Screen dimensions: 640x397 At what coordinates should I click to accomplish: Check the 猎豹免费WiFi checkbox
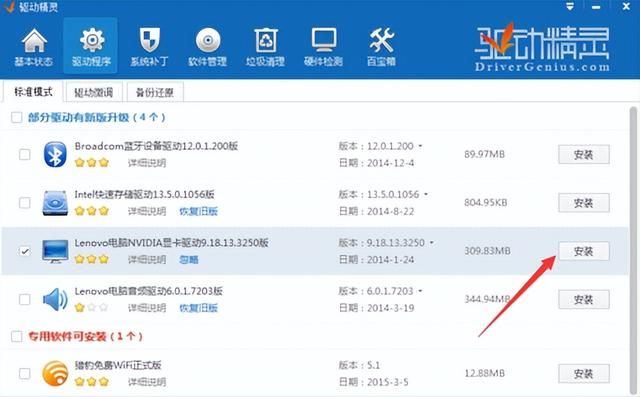coord(25,373)
